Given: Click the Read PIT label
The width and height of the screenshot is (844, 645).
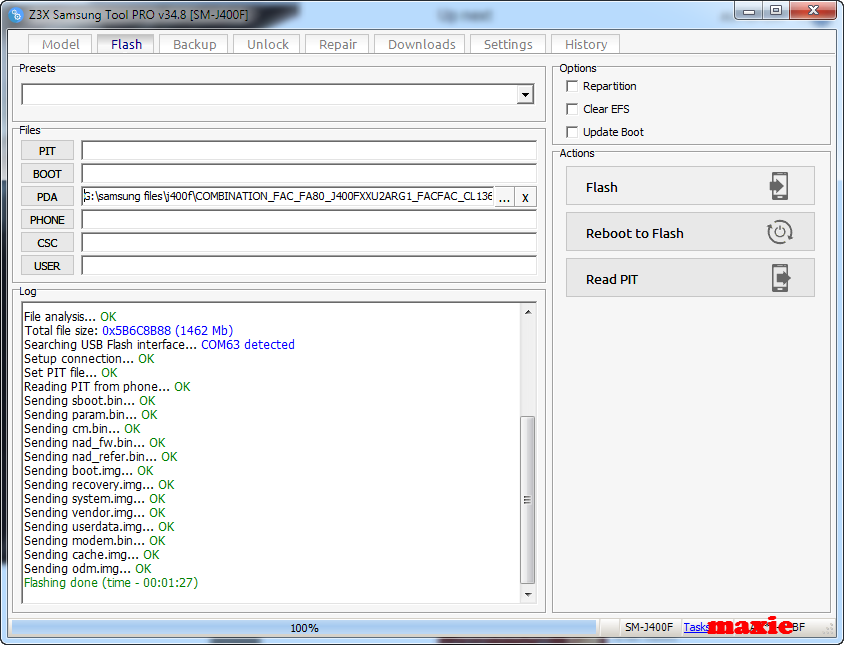Looking at the screenshot, I should [x=612, y=279].
